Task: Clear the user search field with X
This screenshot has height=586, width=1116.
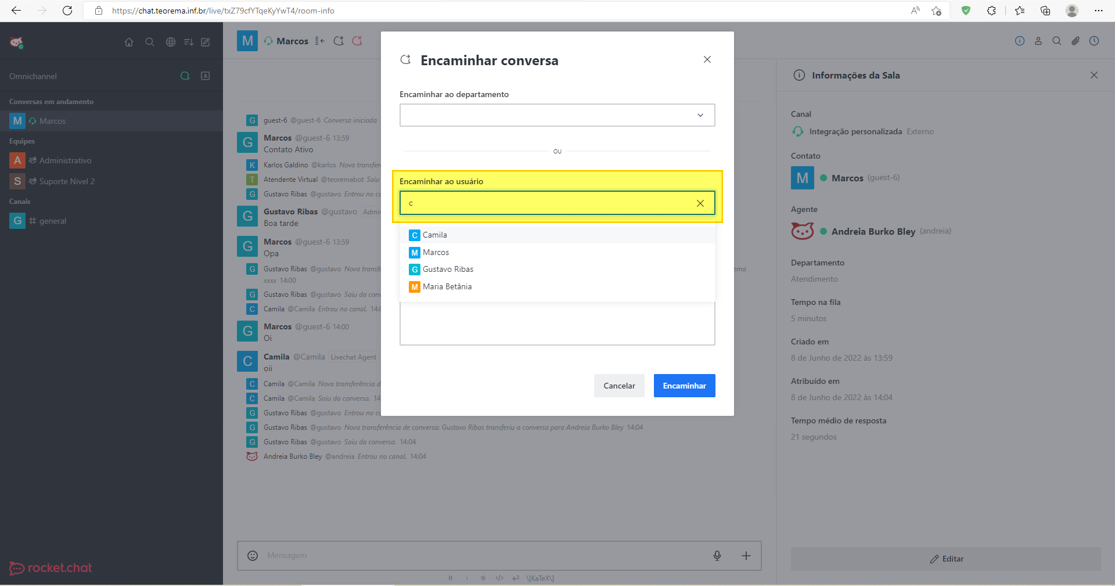Action: tap(700, 204)
